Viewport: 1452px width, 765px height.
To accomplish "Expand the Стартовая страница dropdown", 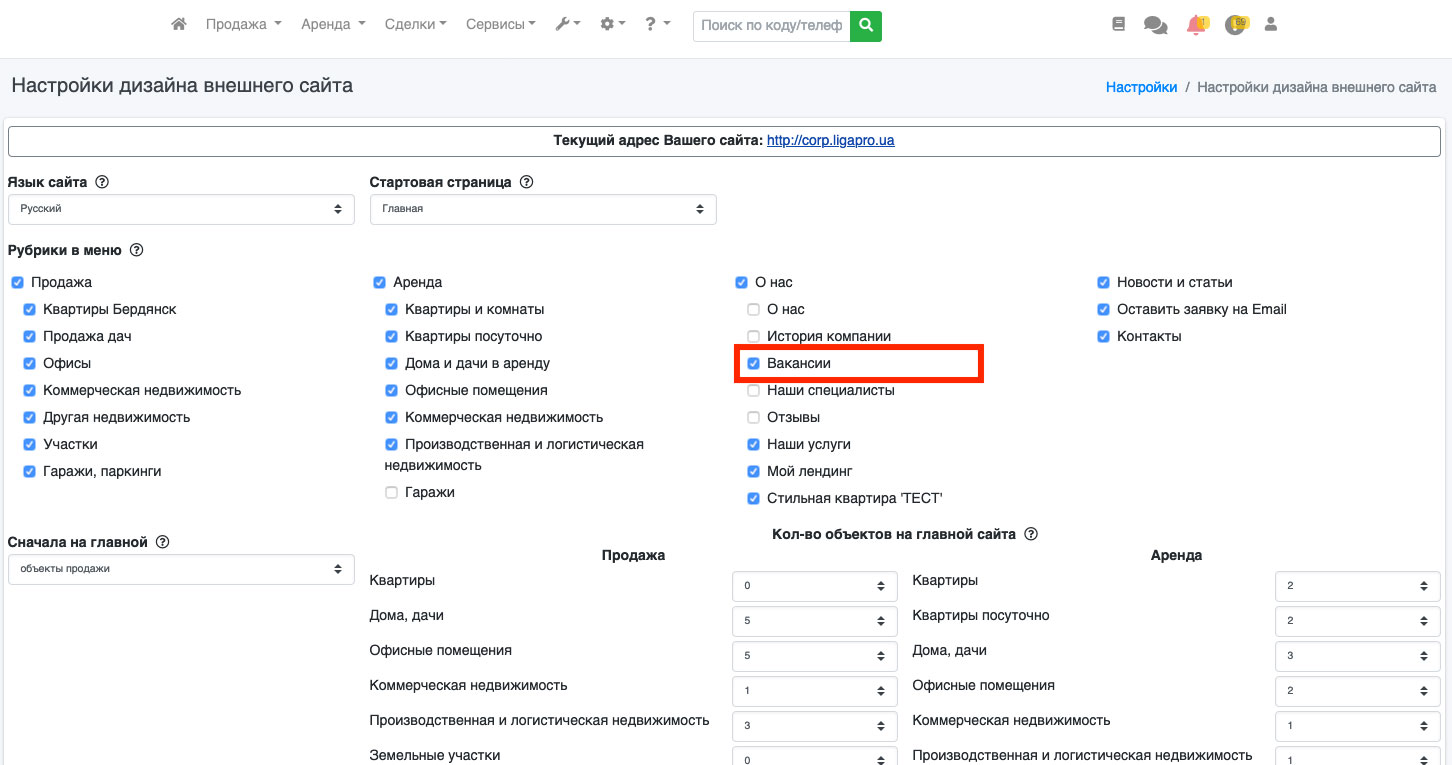I will pyautogui.click(x=543, y=210).
